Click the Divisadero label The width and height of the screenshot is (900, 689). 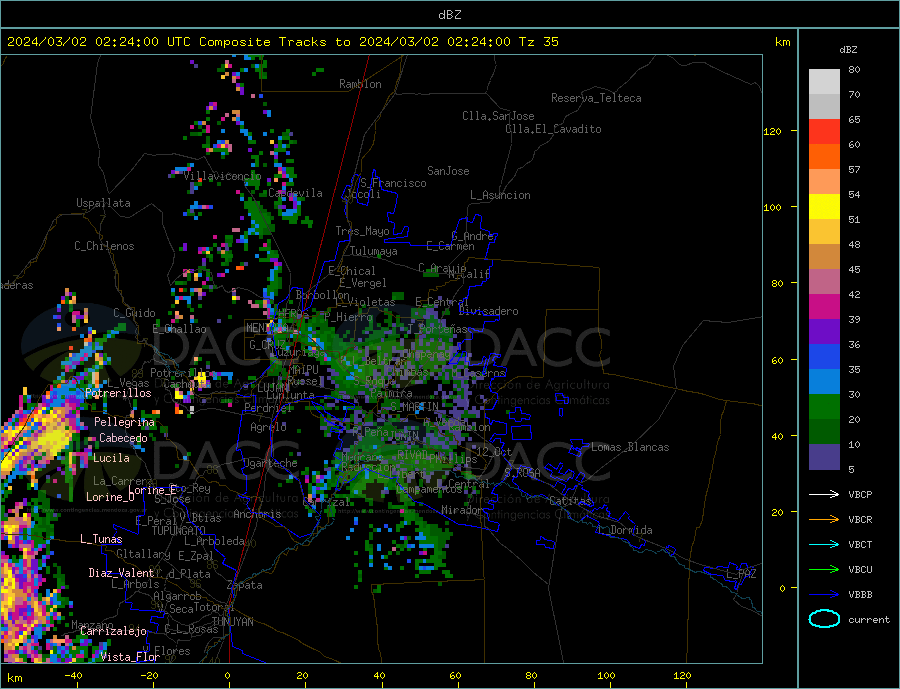[488, 311]
